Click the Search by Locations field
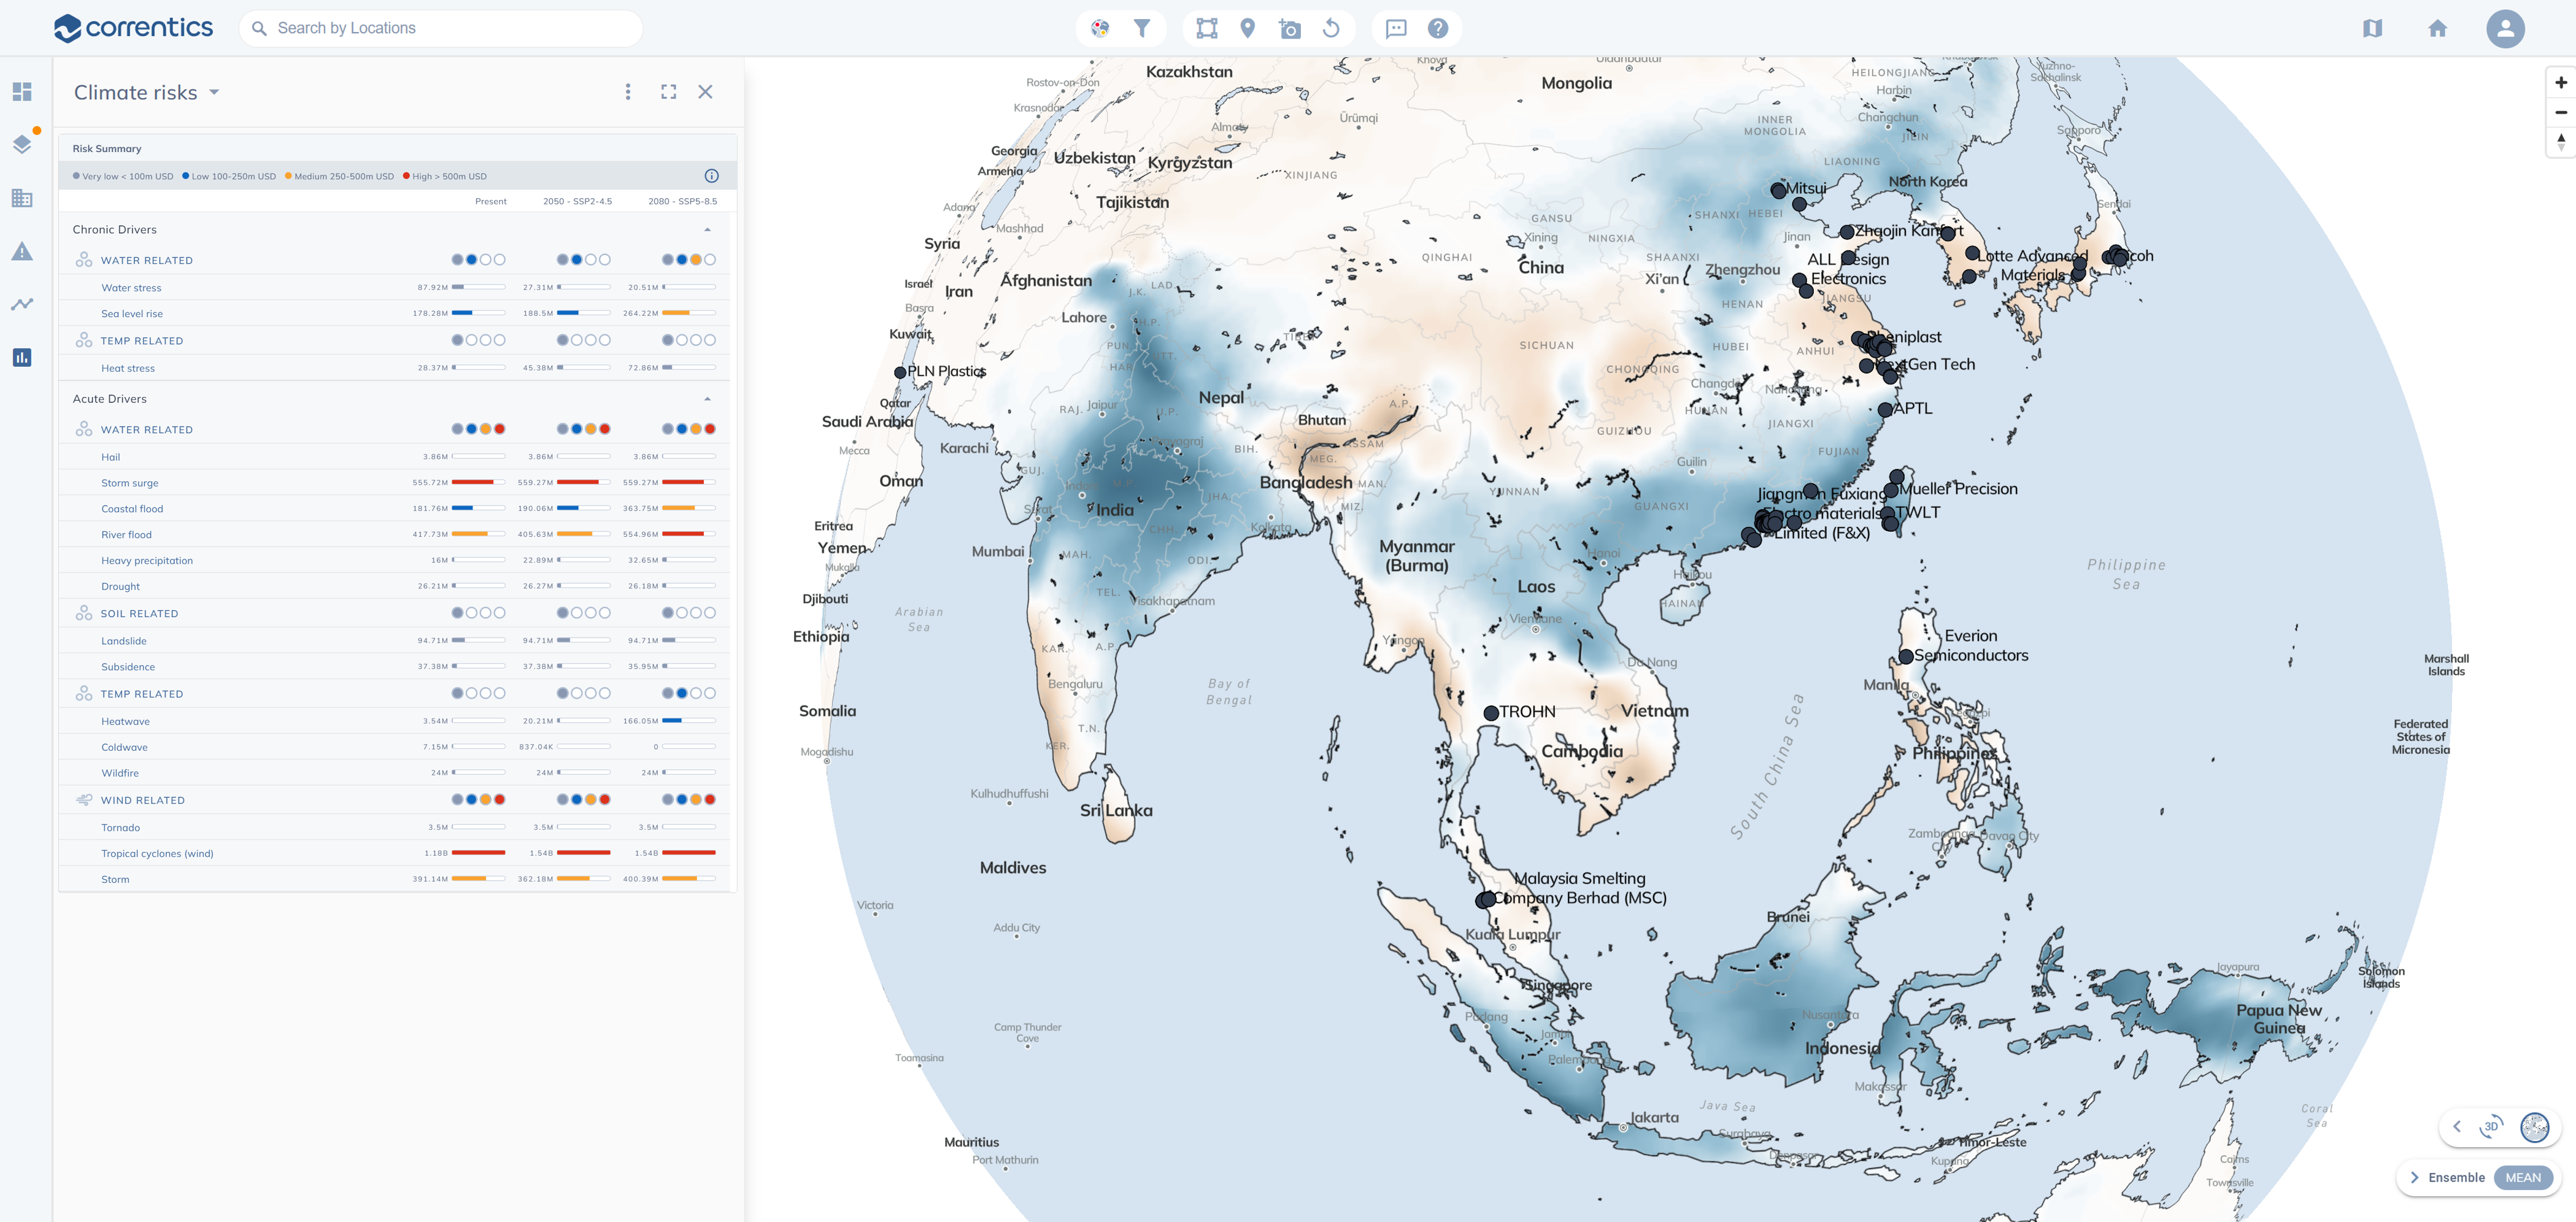 pos(440,28)
